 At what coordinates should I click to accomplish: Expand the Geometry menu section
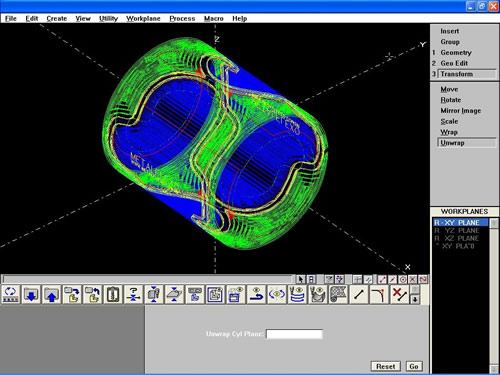point(456,53)
